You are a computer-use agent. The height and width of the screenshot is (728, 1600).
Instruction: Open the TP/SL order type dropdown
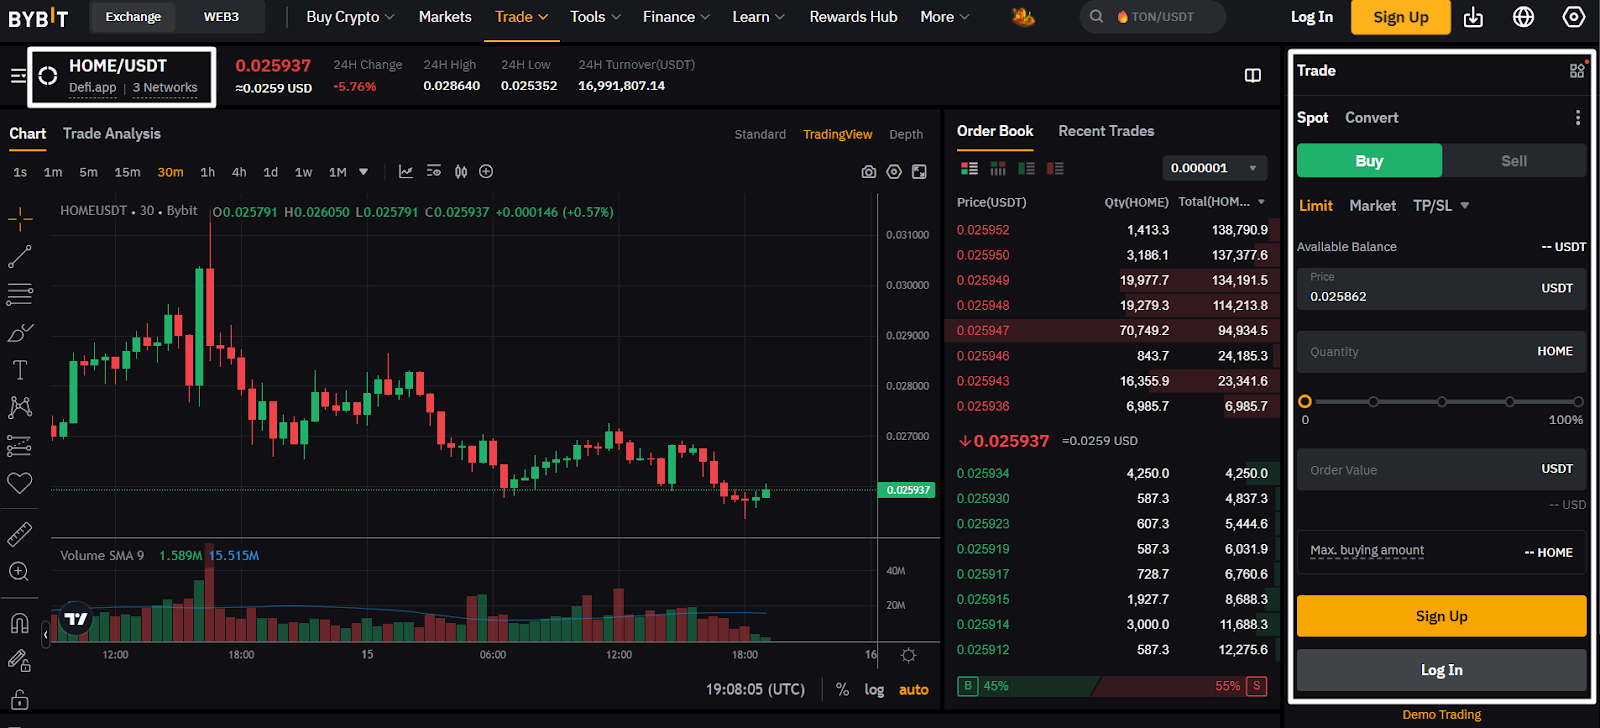point(1441,206)
